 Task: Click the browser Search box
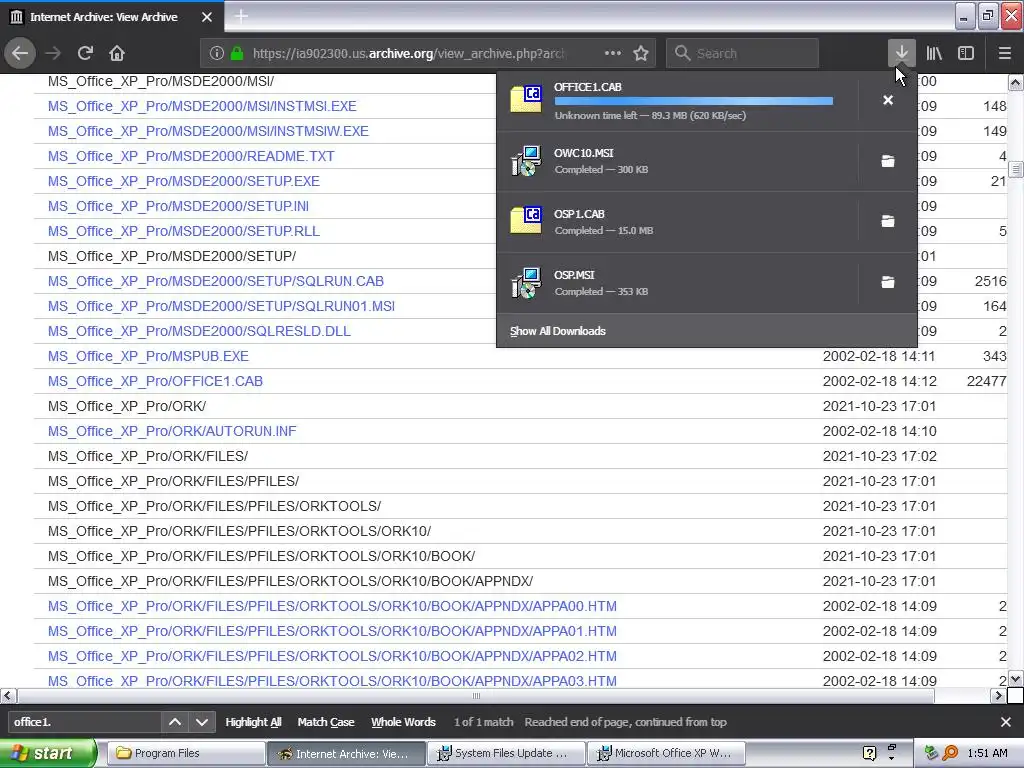point(742,54)
